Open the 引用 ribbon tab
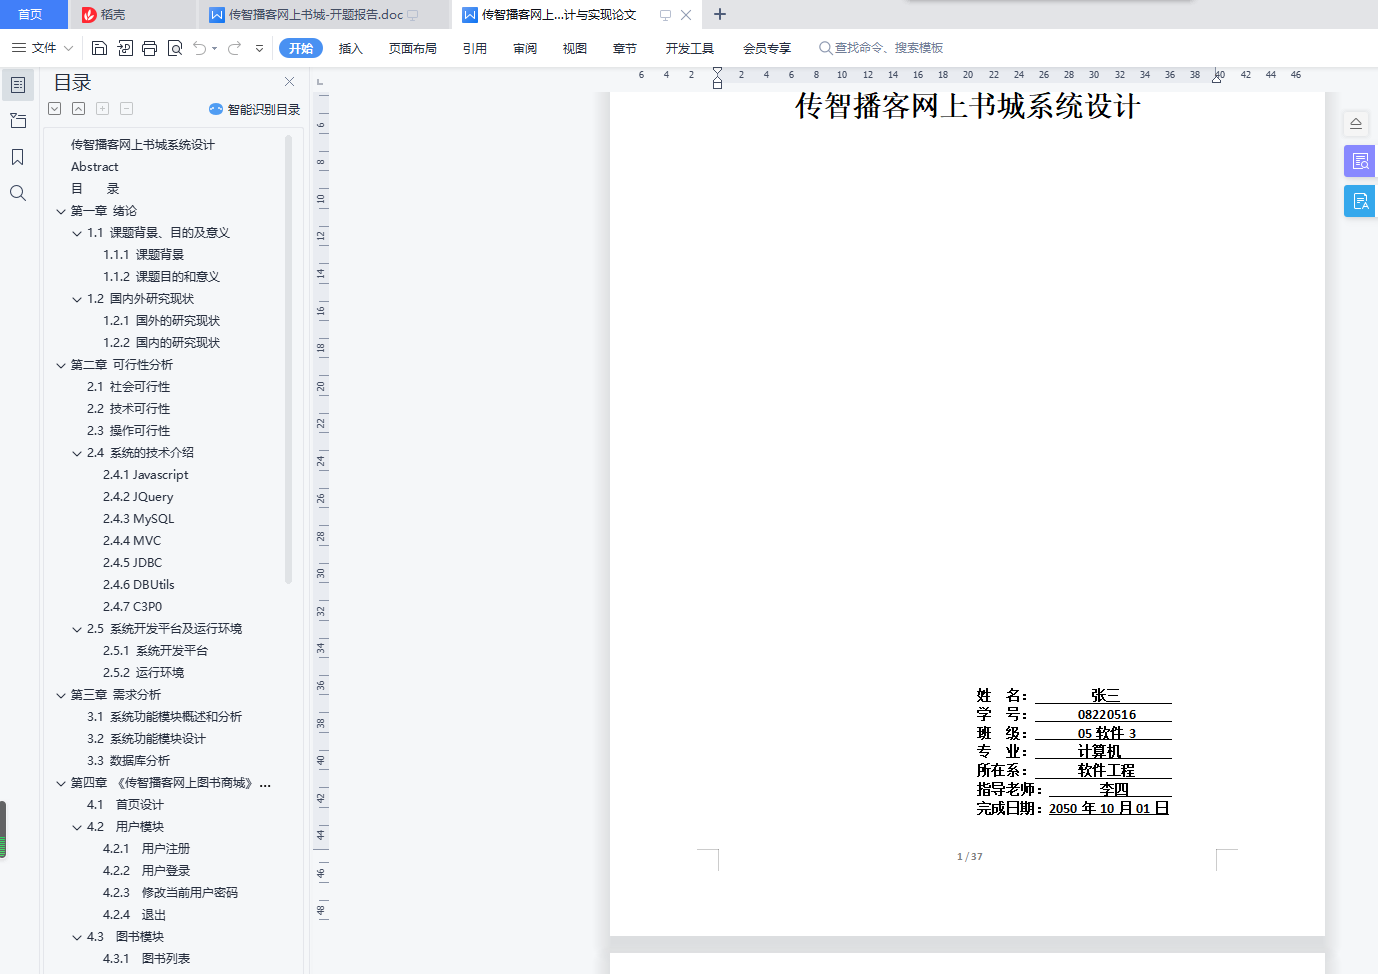 (475, 48)
